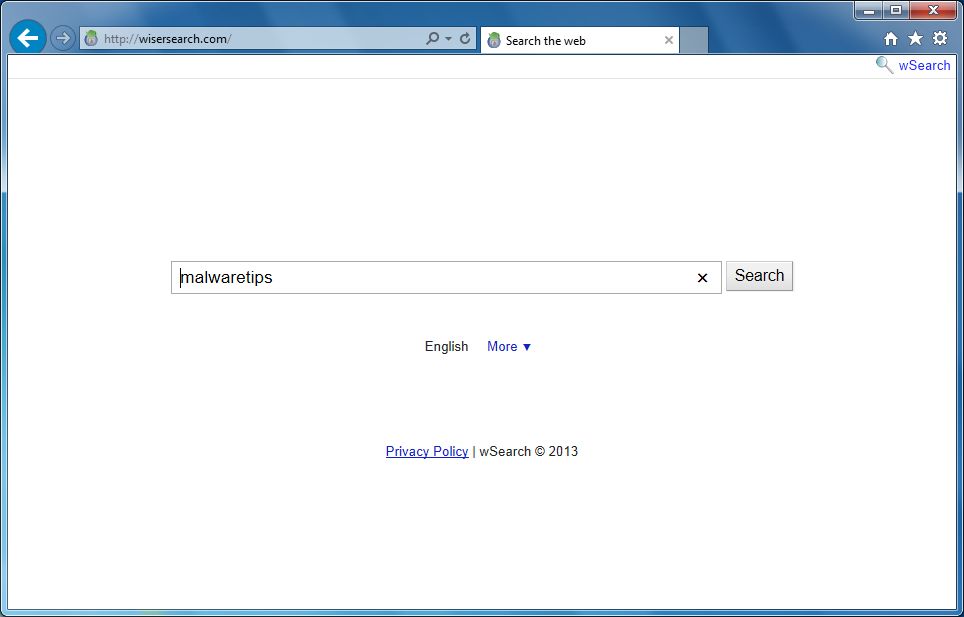The width and height of the screenshot is (964, 617).
Task: Click the wSearch magnifier logo
Action: pyautogui.click(x=884, y=64)
